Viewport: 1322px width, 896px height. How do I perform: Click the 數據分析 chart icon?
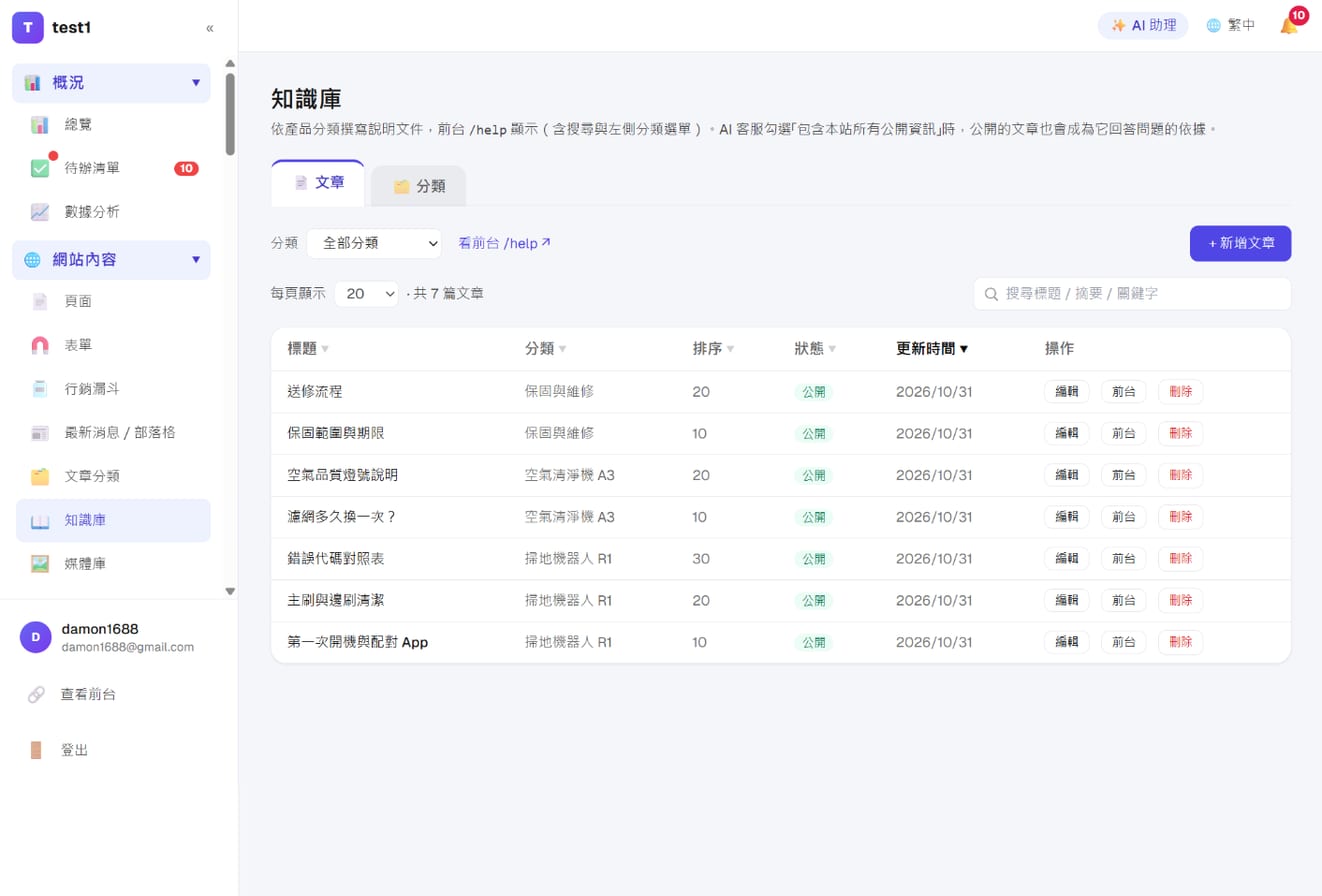coord(40,212)
